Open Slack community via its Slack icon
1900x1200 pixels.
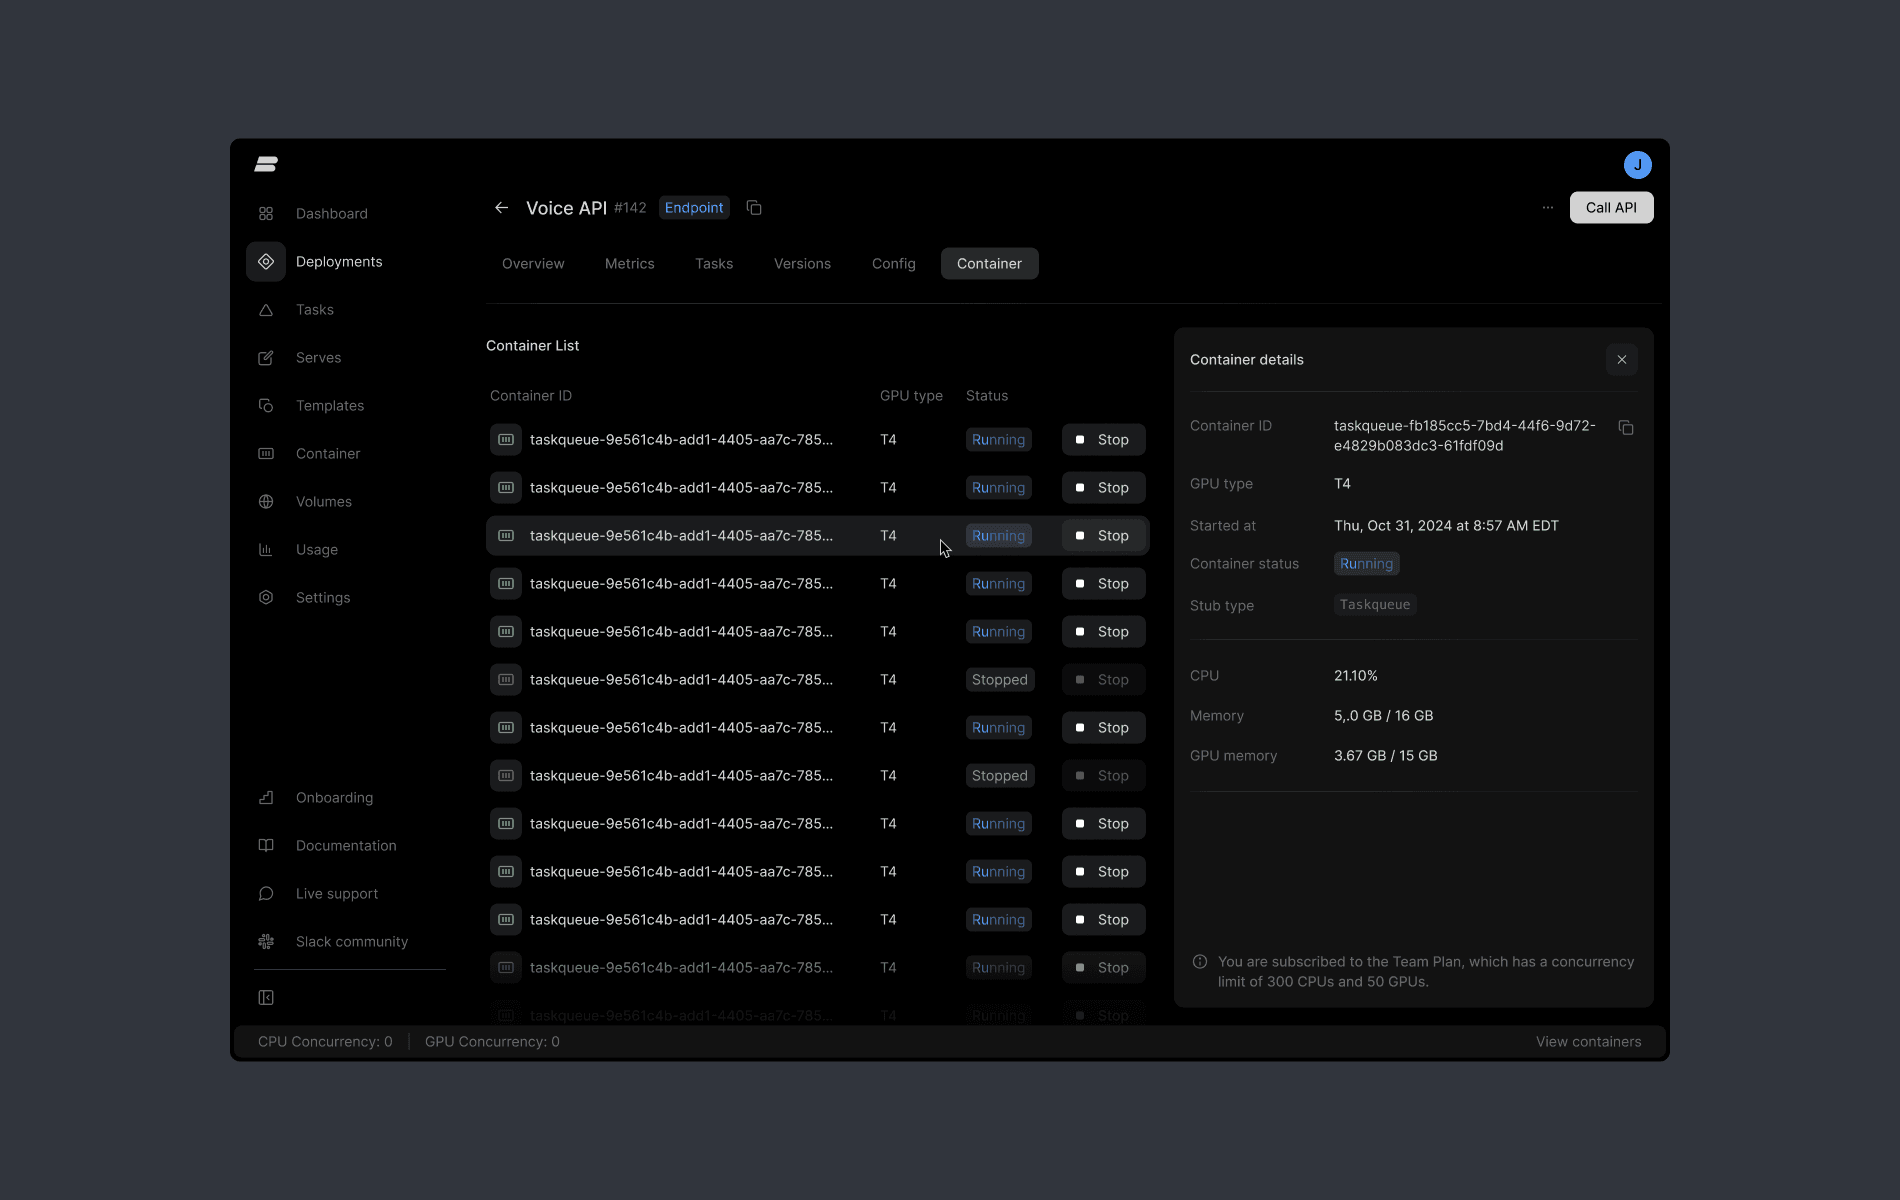click(266, 942)
